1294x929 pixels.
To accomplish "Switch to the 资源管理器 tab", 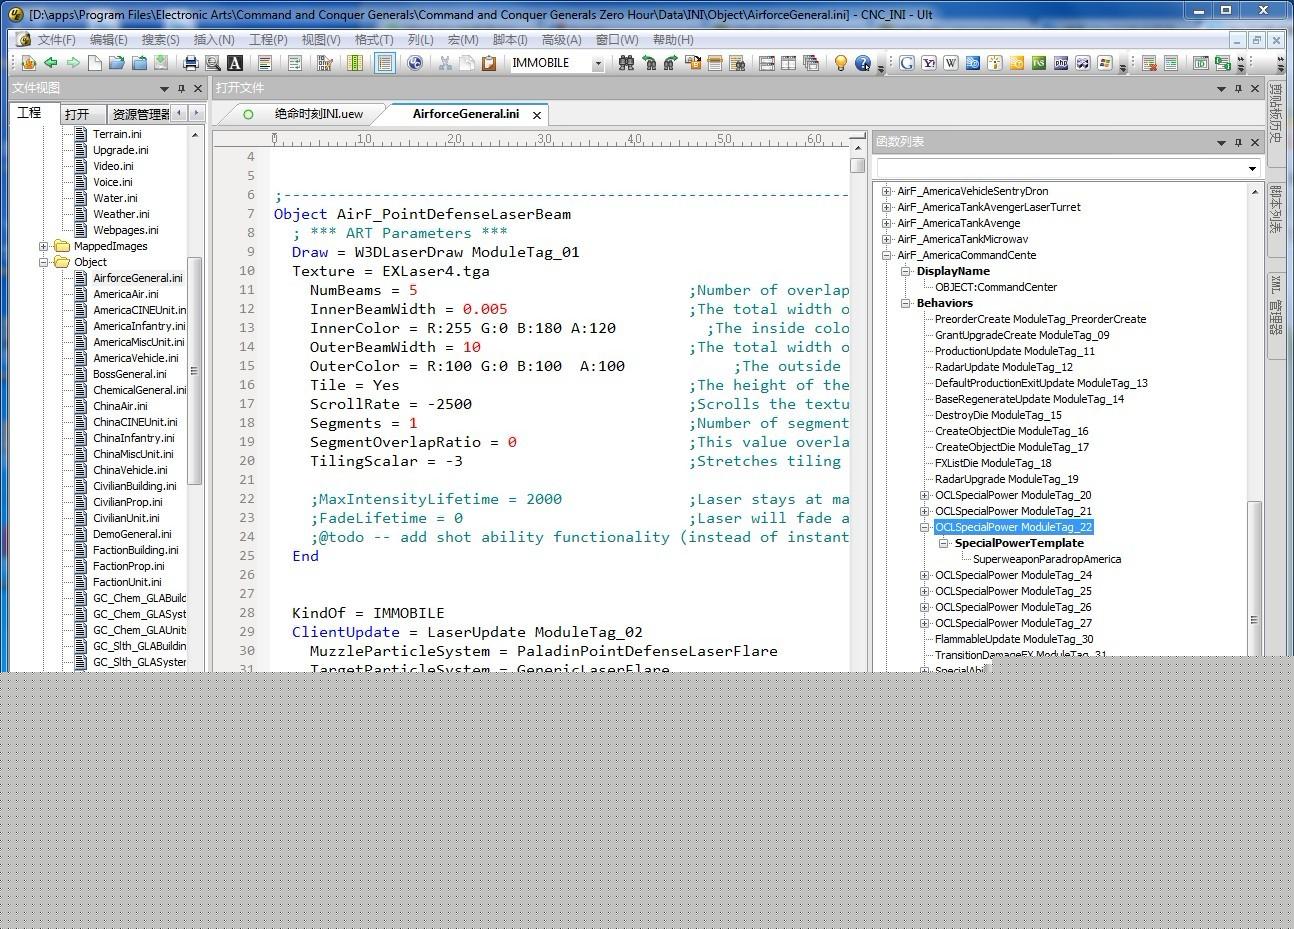I will (x=141, y=114).
